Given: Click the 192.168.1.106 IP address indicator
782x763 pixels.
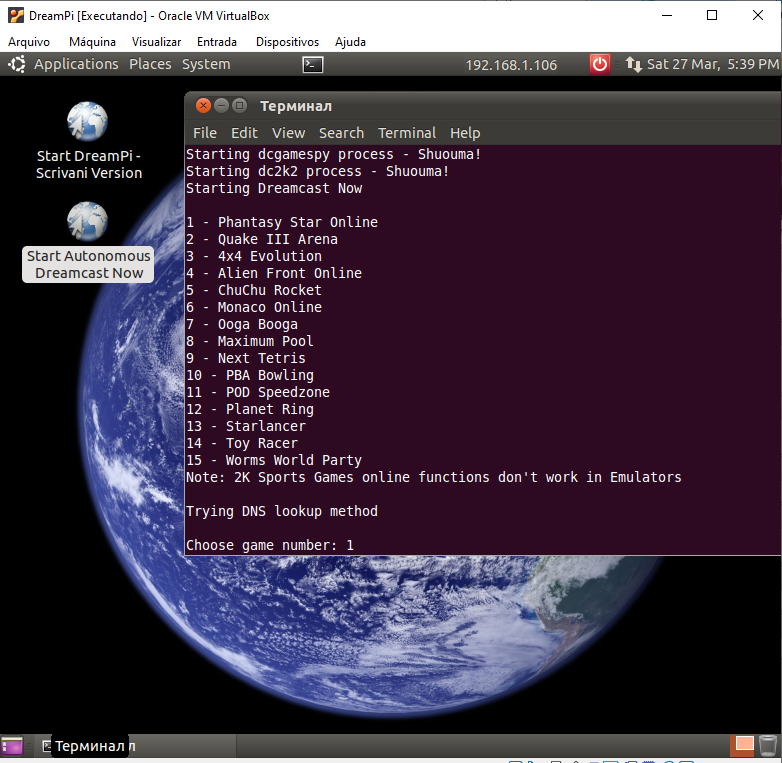Looking at the screenshot, I should tap(511, 65).
